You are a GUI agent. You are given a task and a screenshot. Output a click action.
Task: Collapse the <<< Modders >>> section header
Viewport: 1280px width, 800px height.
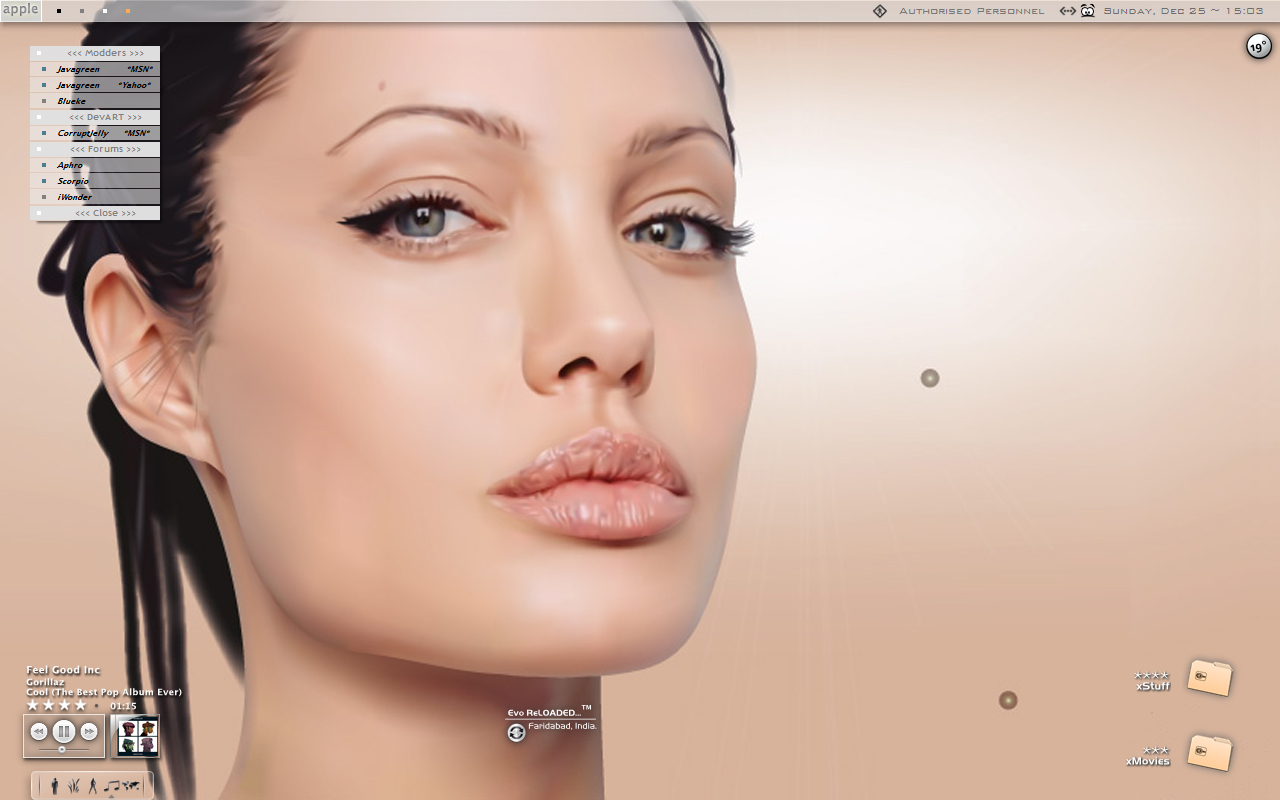pos(95,53)
